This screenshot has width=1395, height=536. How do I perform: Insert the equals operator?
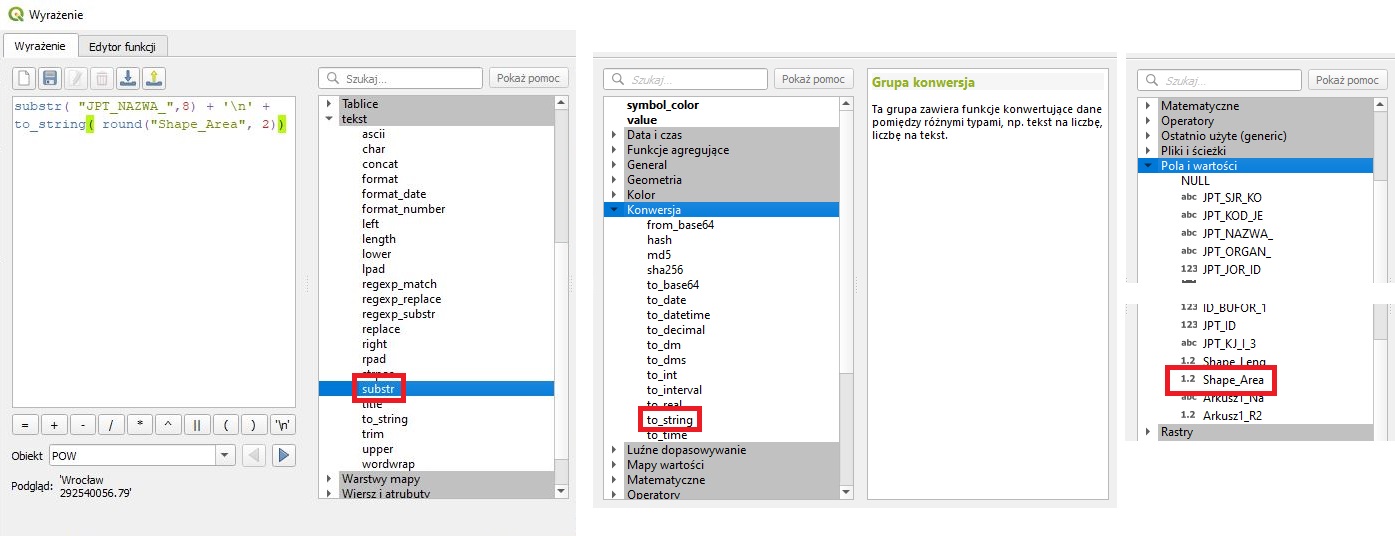25,425
